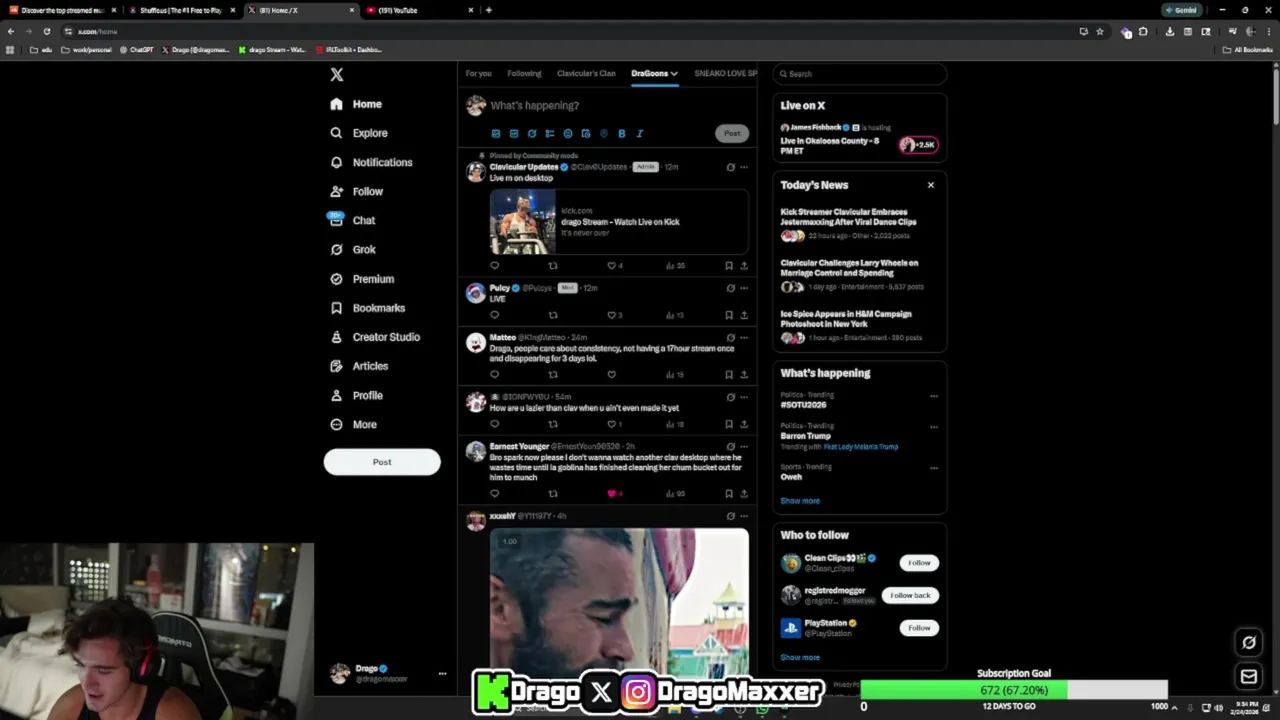Open options for Oweh trend
This screenshot has width=1280, height=720.
(x=934, y=468)
